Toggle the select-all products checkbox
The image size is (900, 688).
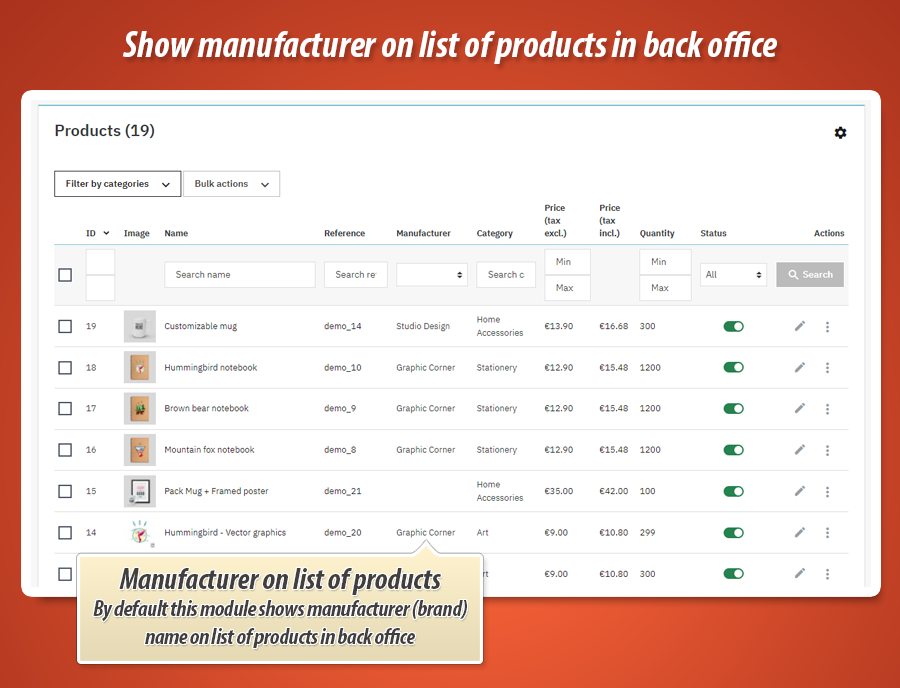65,274
